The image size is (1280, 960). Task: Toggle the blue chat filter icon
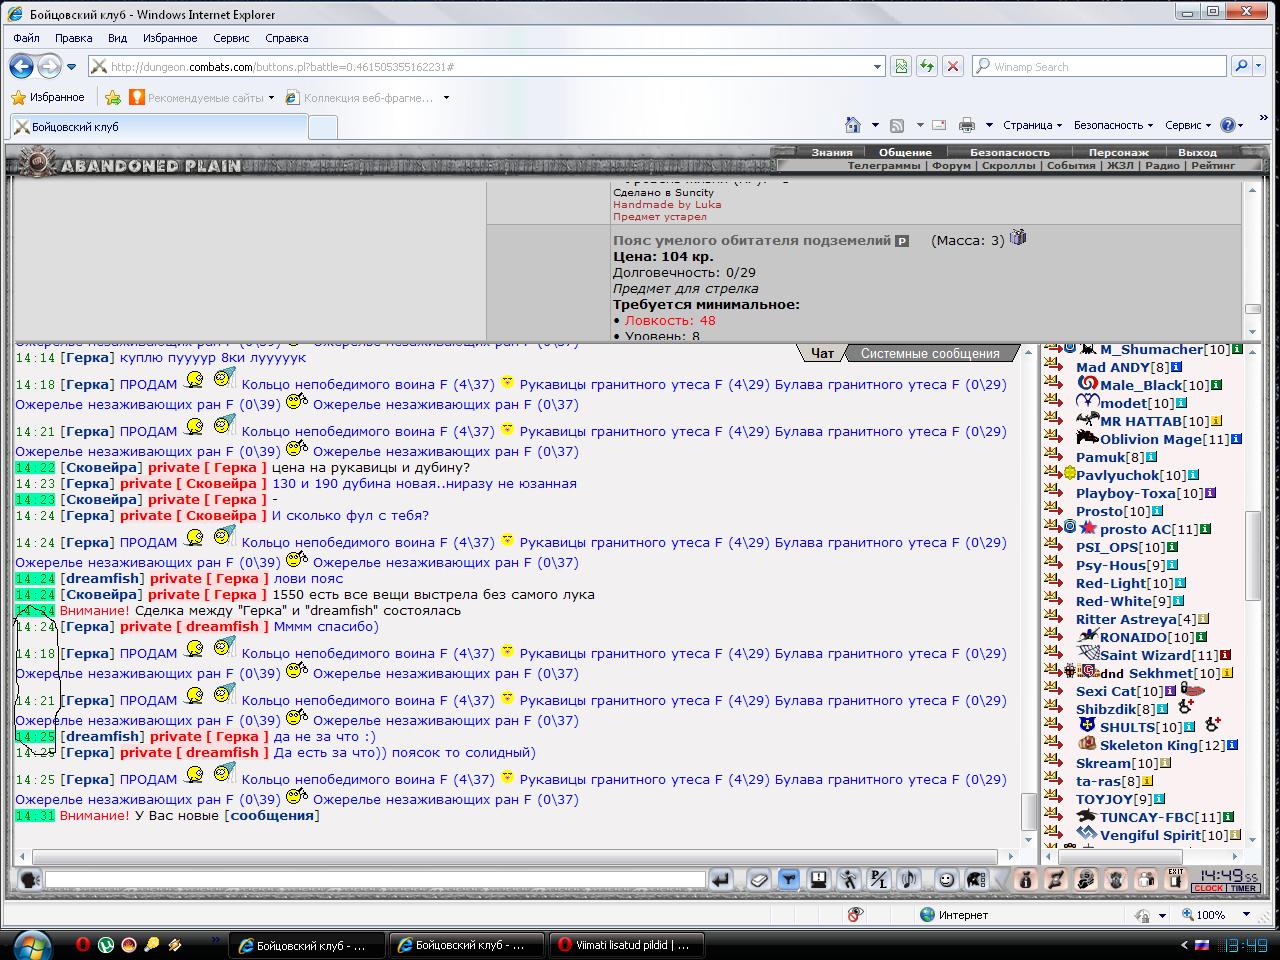[789, 880]
